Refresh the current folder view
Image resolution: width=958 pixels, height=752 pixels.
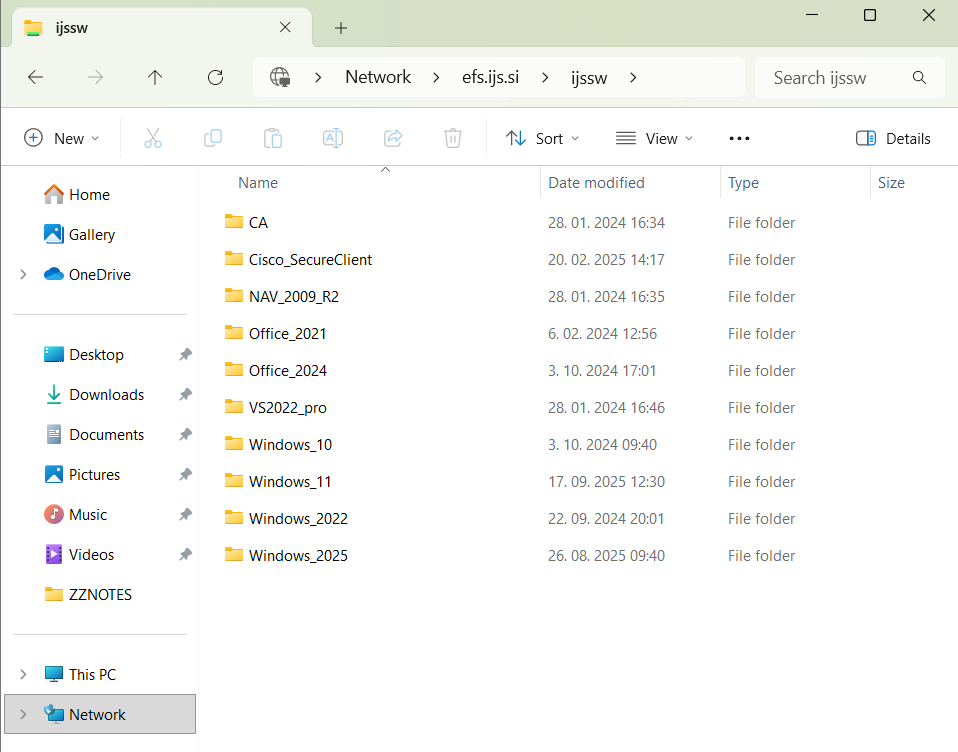click(x=215, y=78)
